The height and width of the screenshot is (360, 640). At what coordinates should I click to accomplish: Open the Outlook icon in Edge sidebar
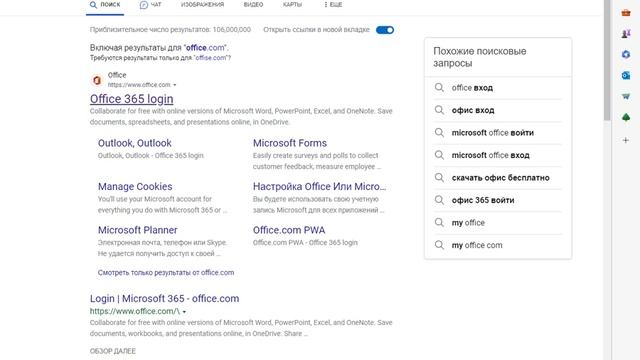(x=626, y=76)
